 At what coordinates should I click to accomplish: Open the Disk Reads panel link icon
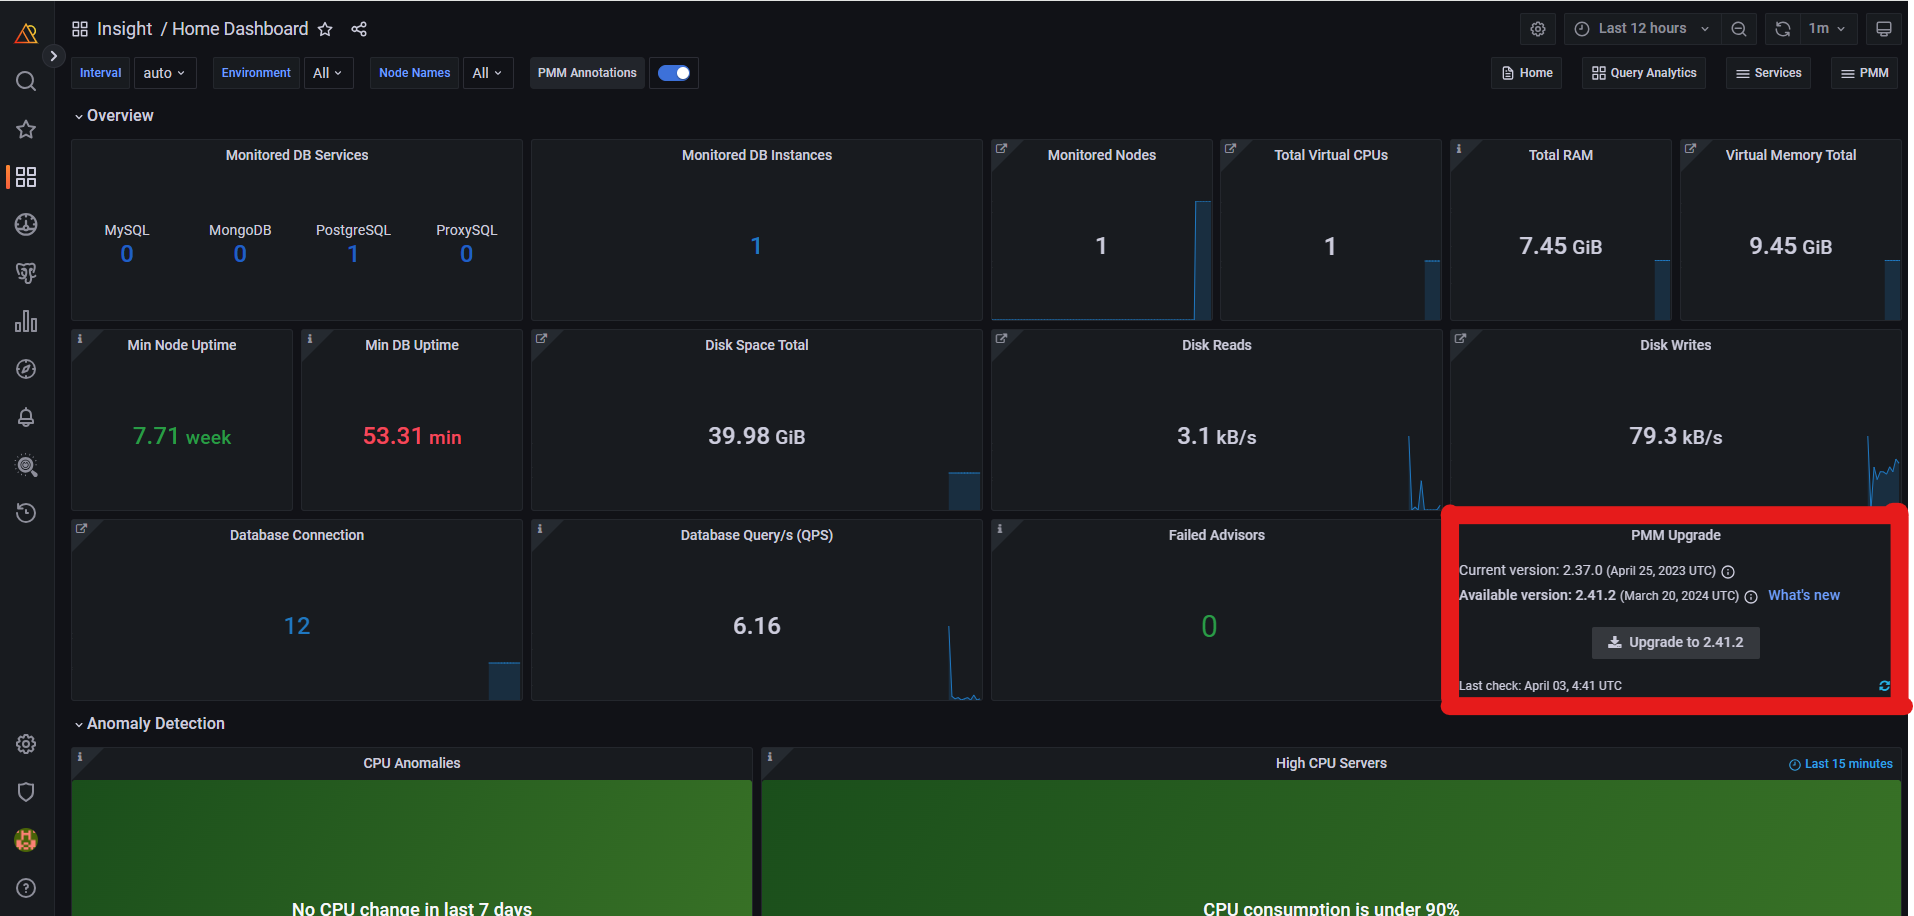tap(1001, 339)
